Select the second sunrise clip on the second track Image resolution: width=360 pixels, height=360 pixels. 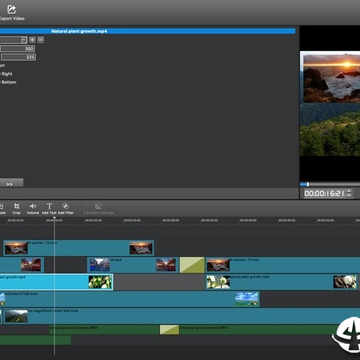click(x=283, y=265)
